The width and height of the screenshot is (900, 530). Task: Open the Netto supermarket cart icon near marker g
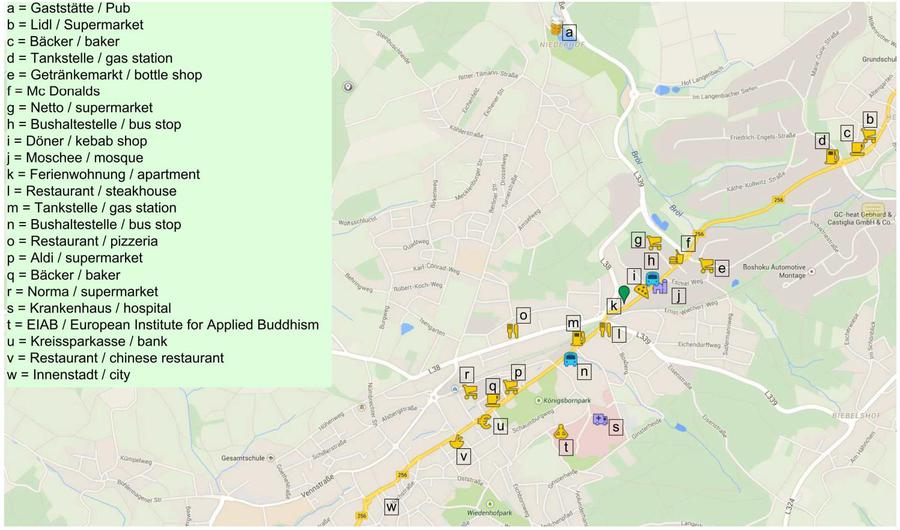coord(654,241)
